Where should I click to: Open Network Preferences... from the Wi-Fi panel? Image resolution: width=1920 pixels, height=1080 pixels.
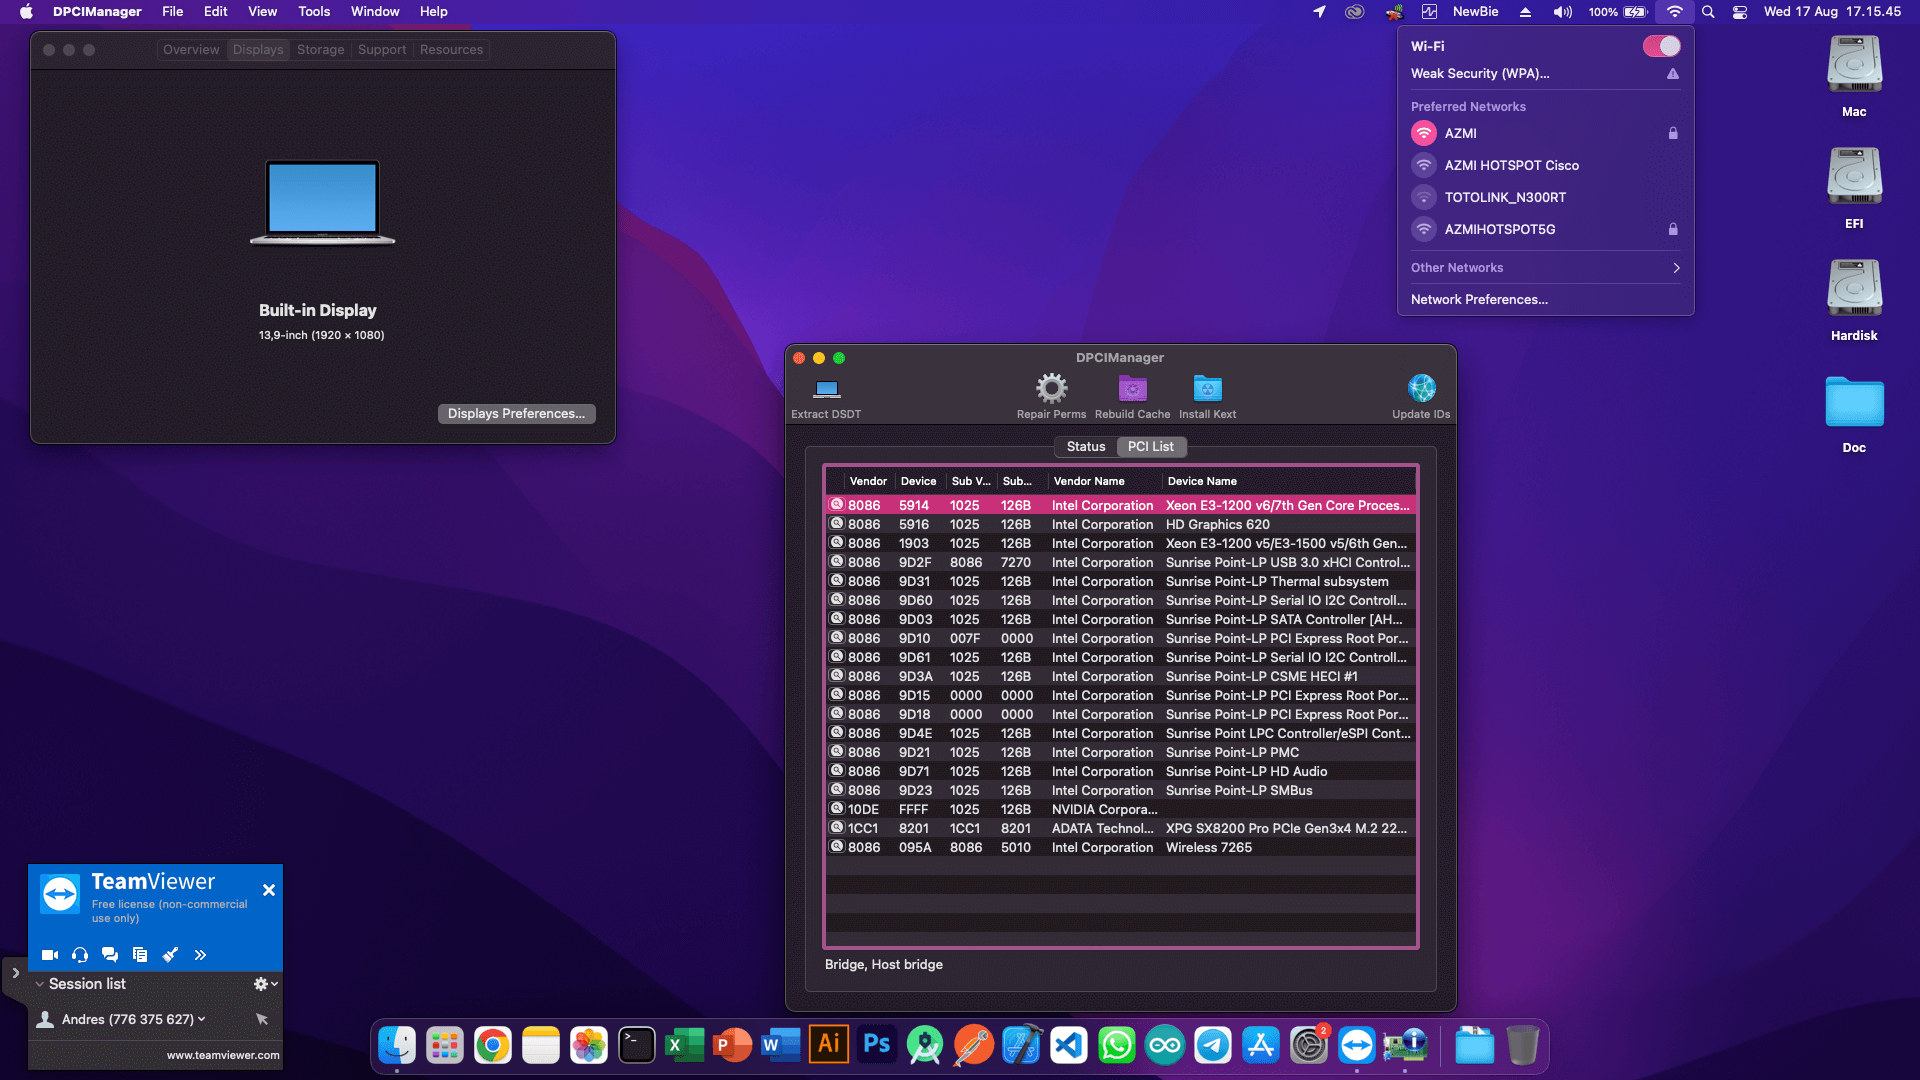(1479, 300)
